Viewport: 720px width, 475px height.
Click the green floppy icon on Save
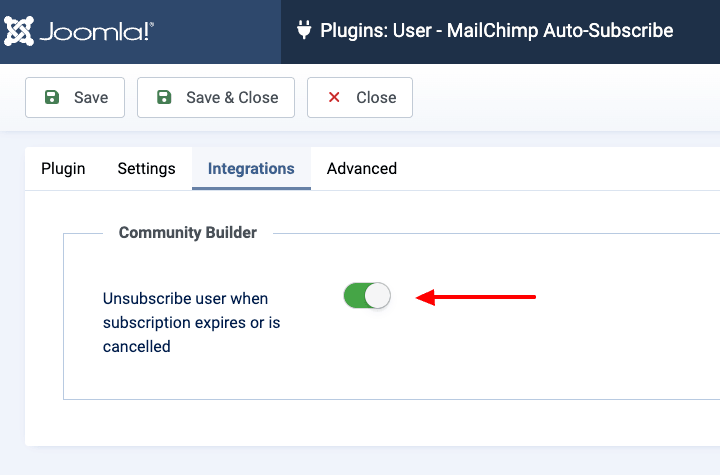(x=52, y=97)
